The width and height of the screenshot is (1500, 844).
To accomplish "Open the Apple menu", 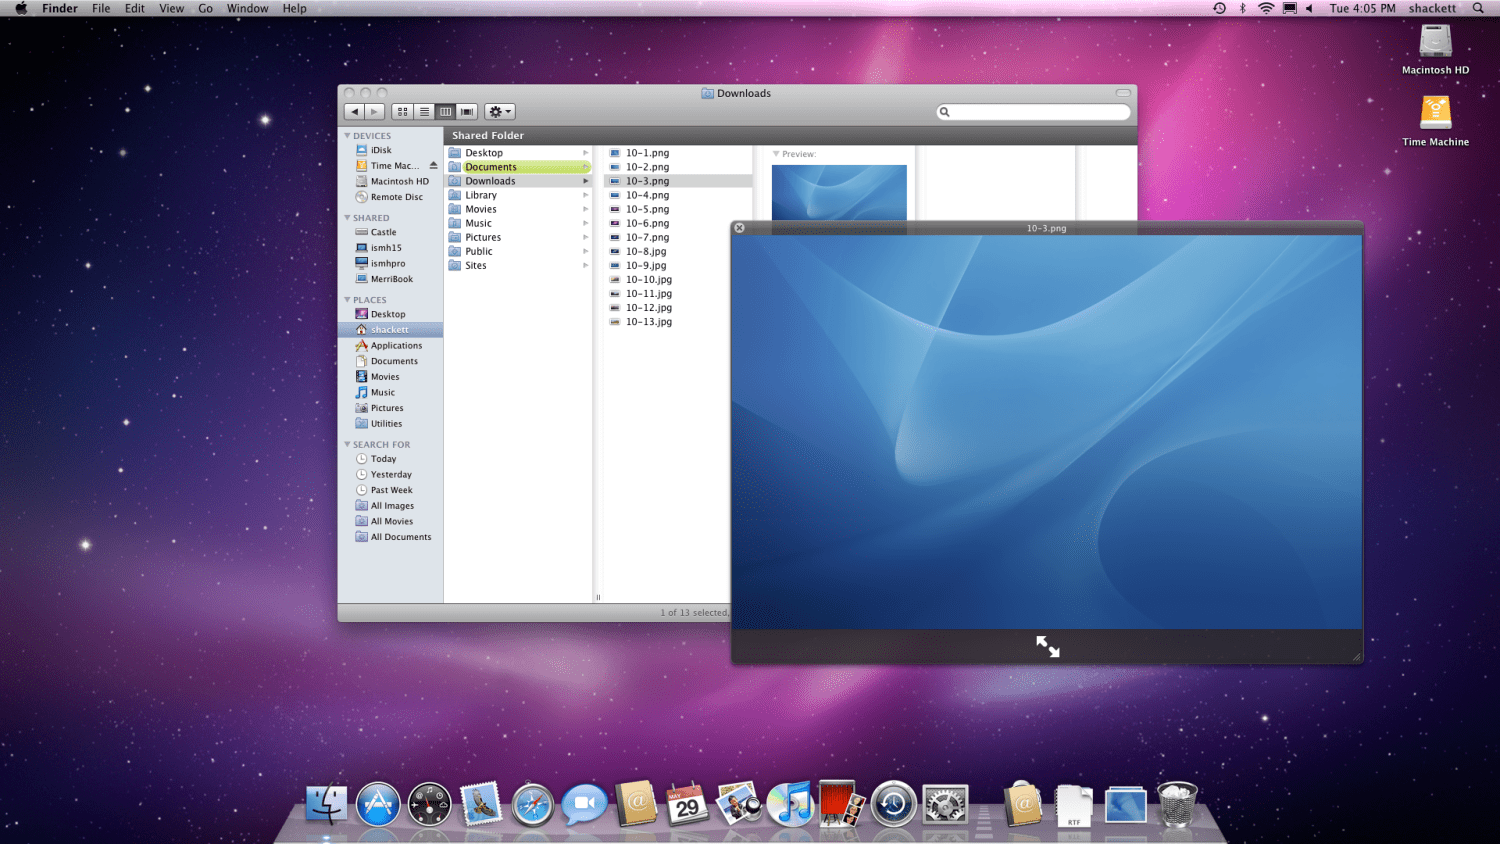I will coord(21,8).
